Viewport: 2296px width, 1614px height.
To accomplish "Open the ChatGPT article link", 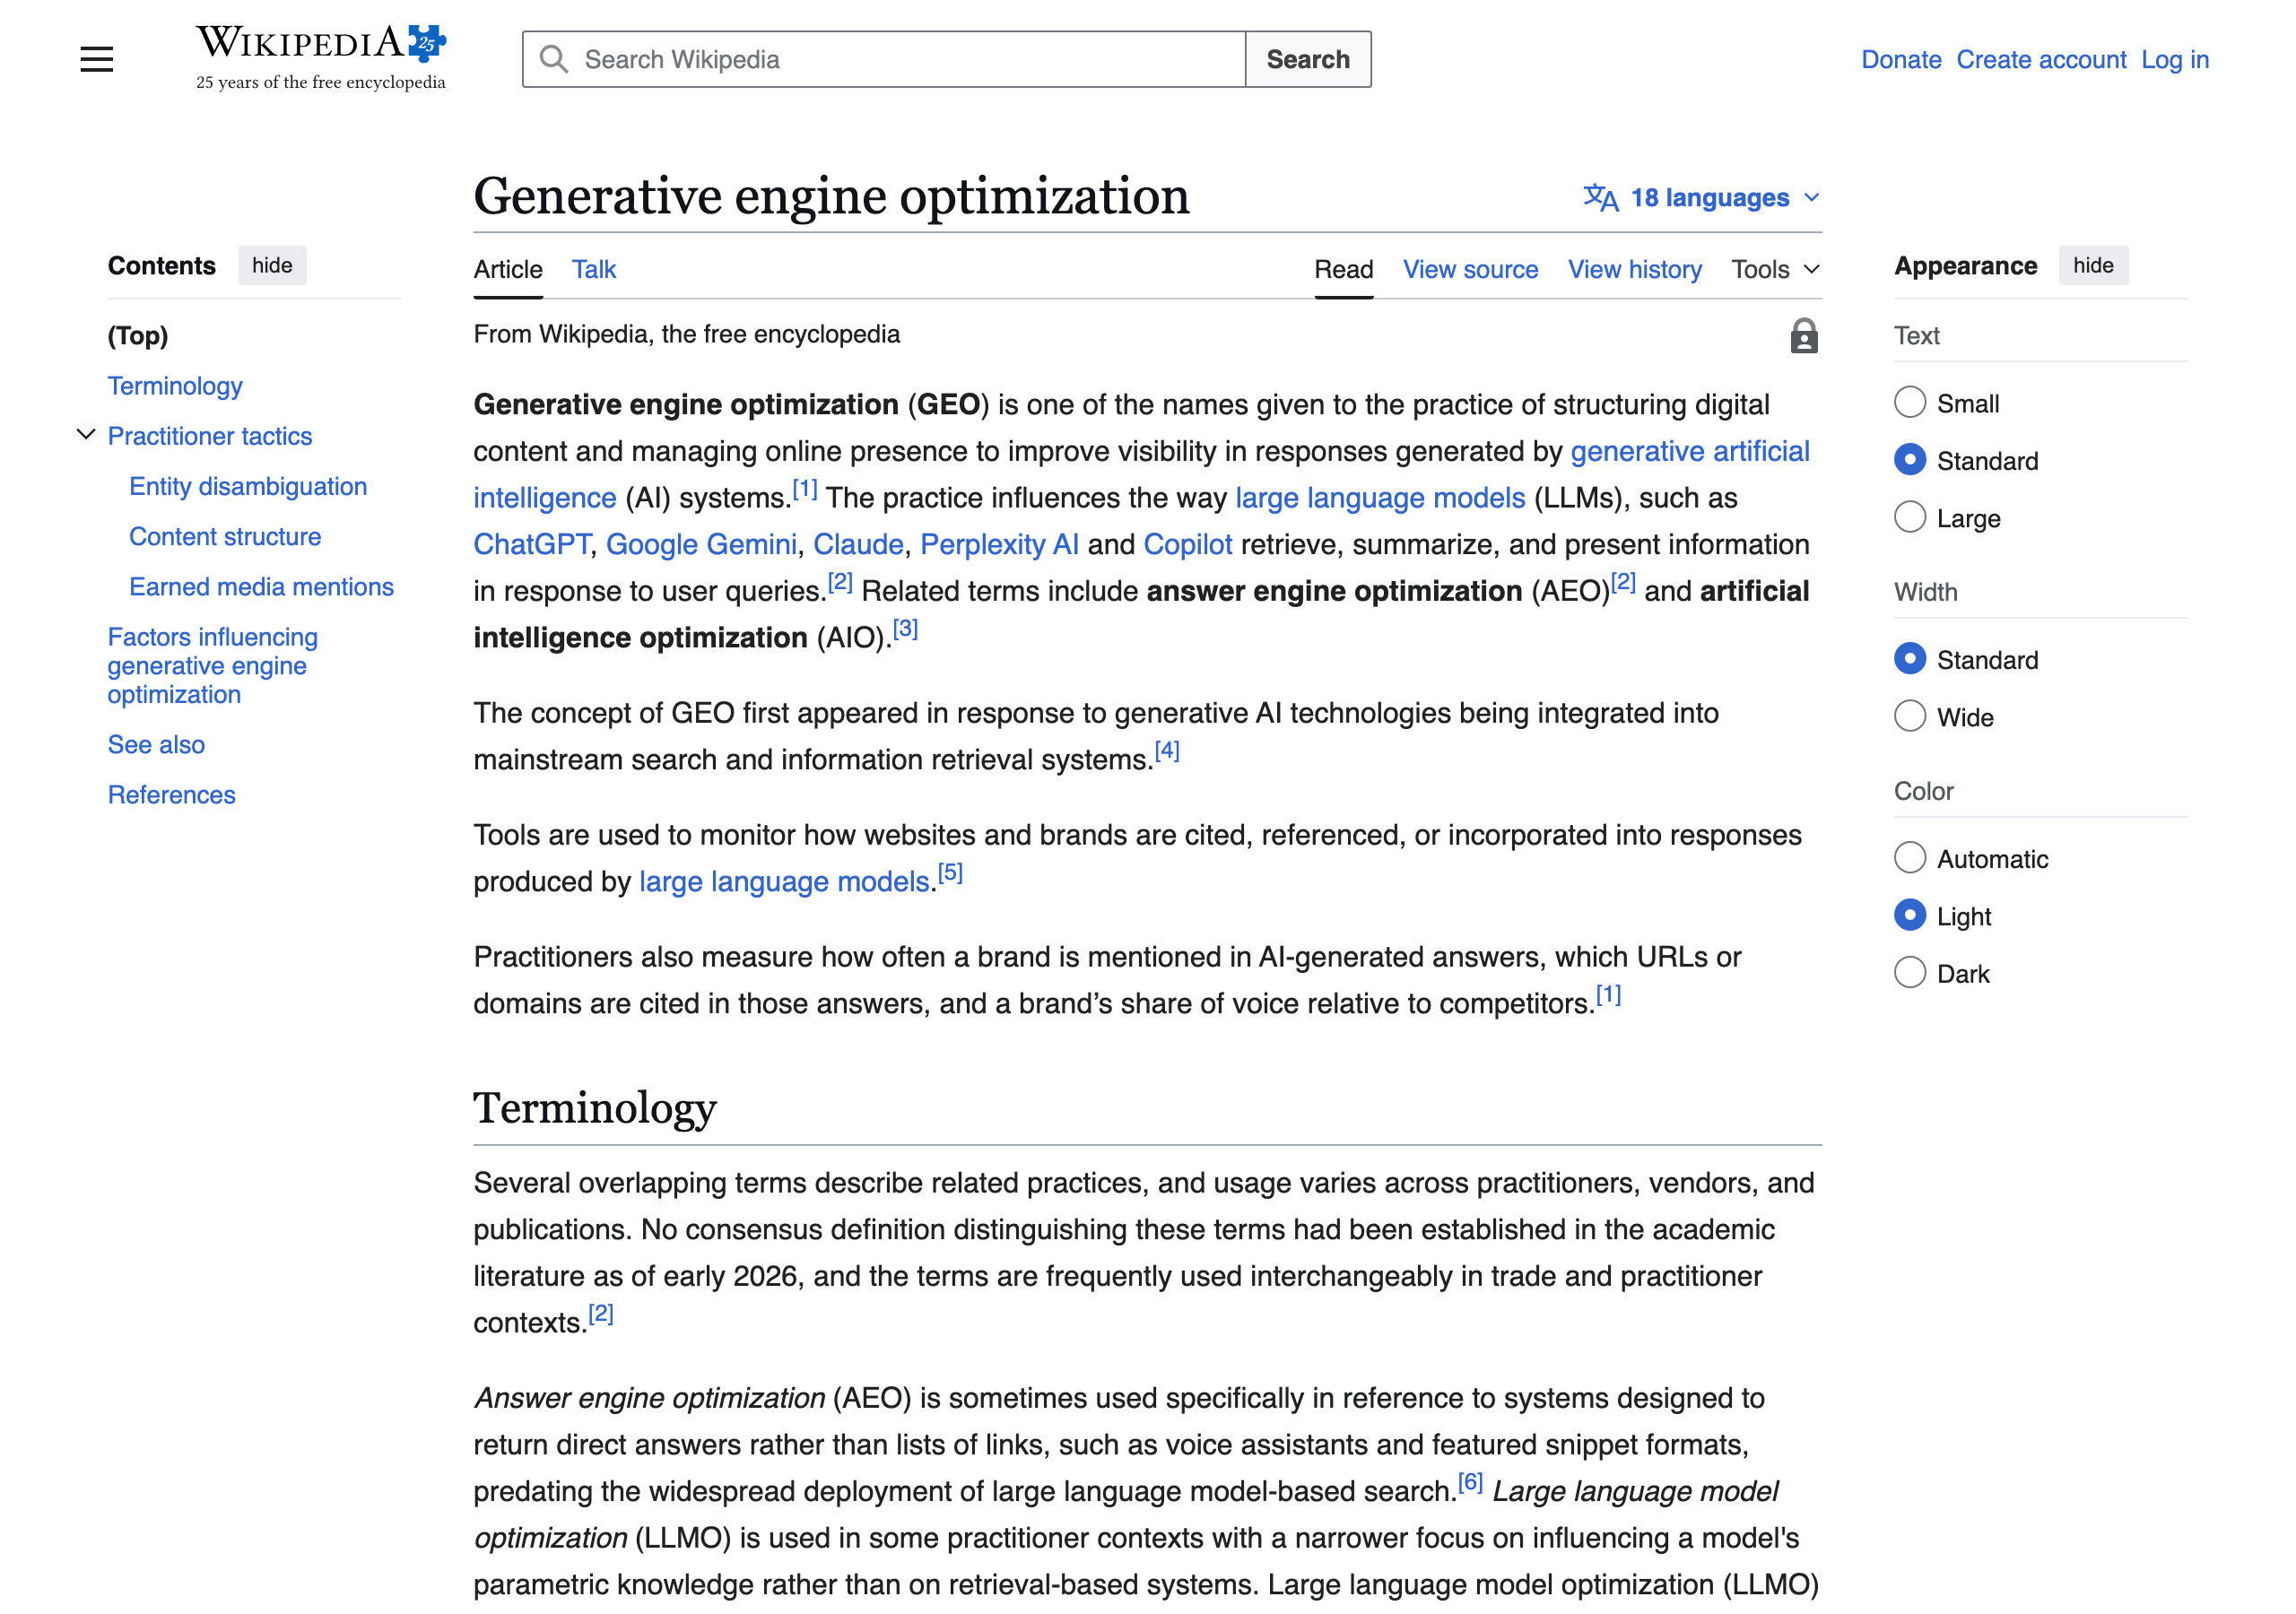I will click(531, 544).
